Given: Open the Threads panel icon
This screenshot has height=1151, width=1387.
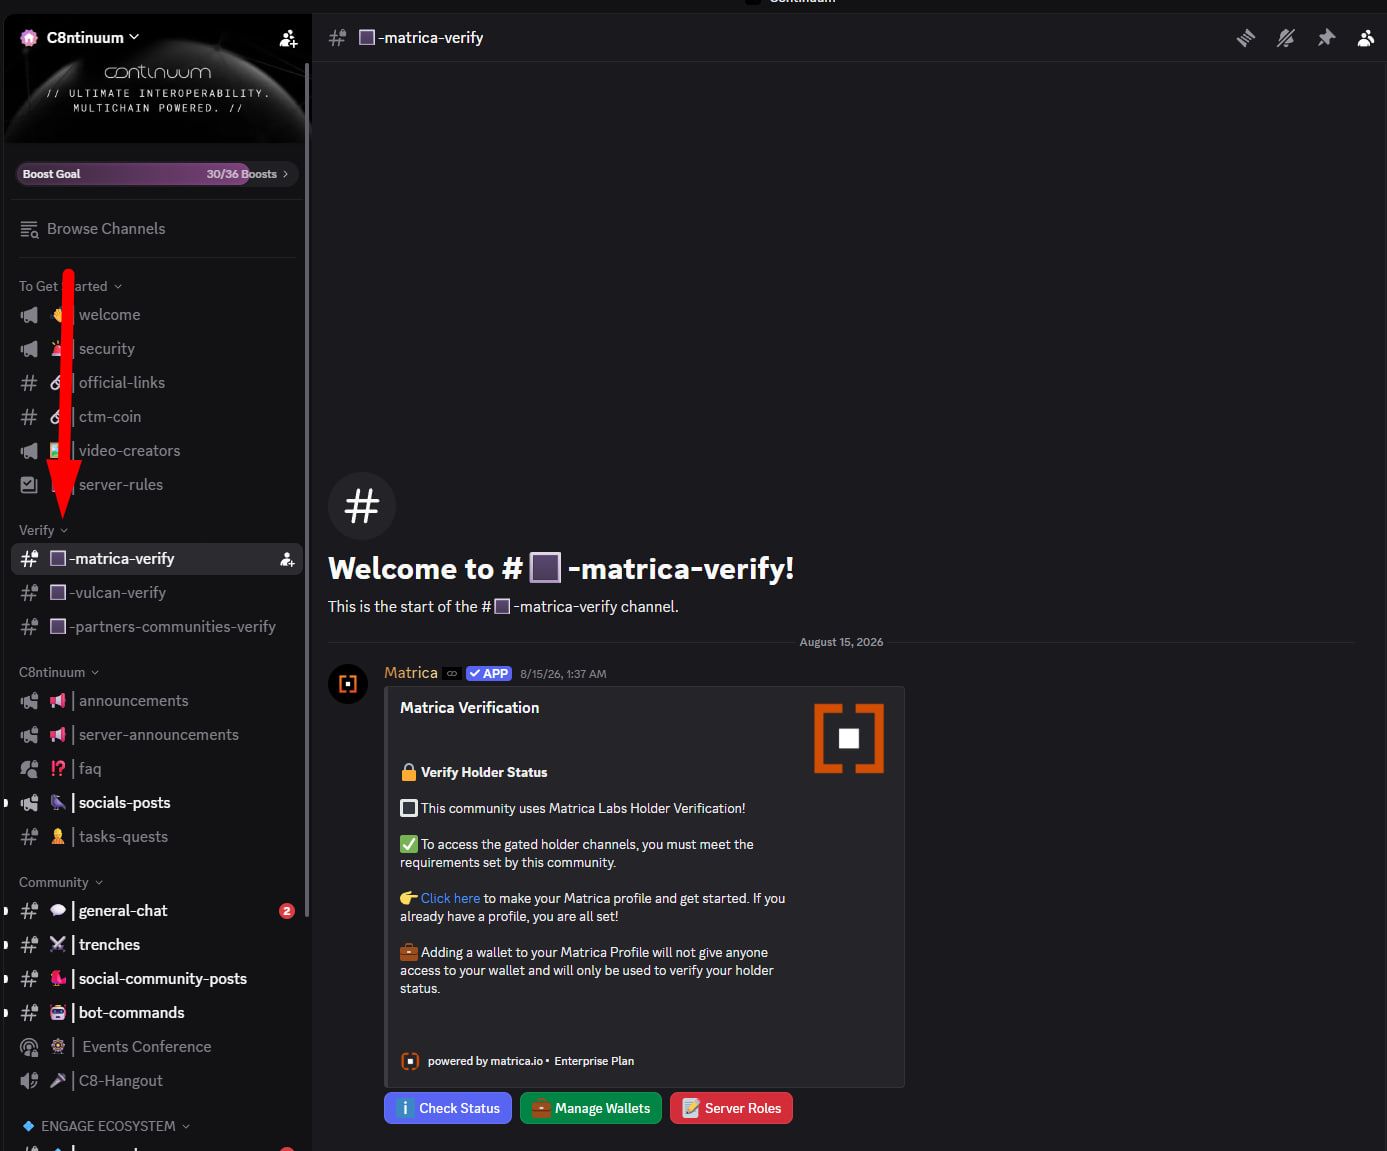Looking at the screenshot, I should (x=1245, y=38).
